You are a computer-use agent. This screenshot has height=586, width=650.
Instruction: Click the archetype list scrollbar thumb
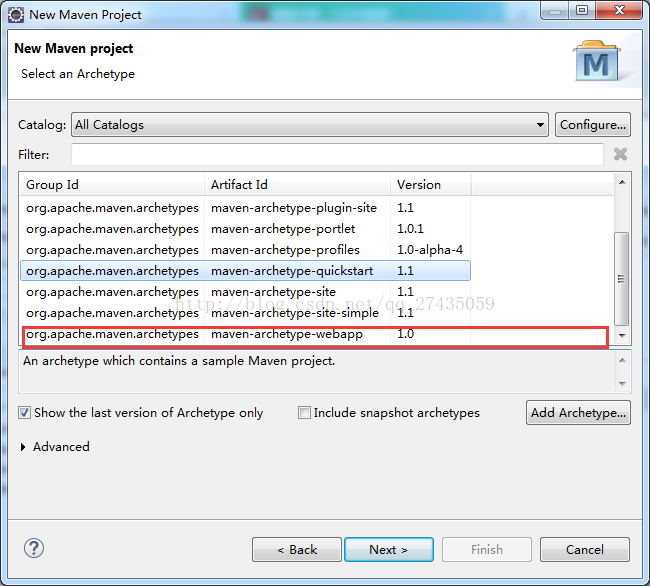[x=621, y=279]
